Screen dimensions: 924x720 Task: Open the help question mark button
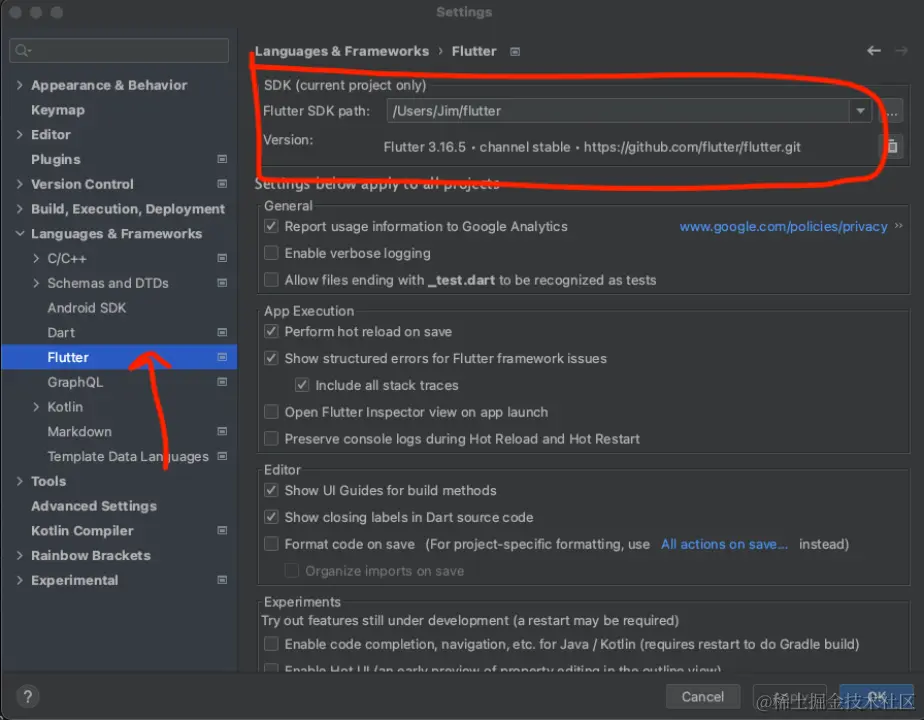[27, 696]
